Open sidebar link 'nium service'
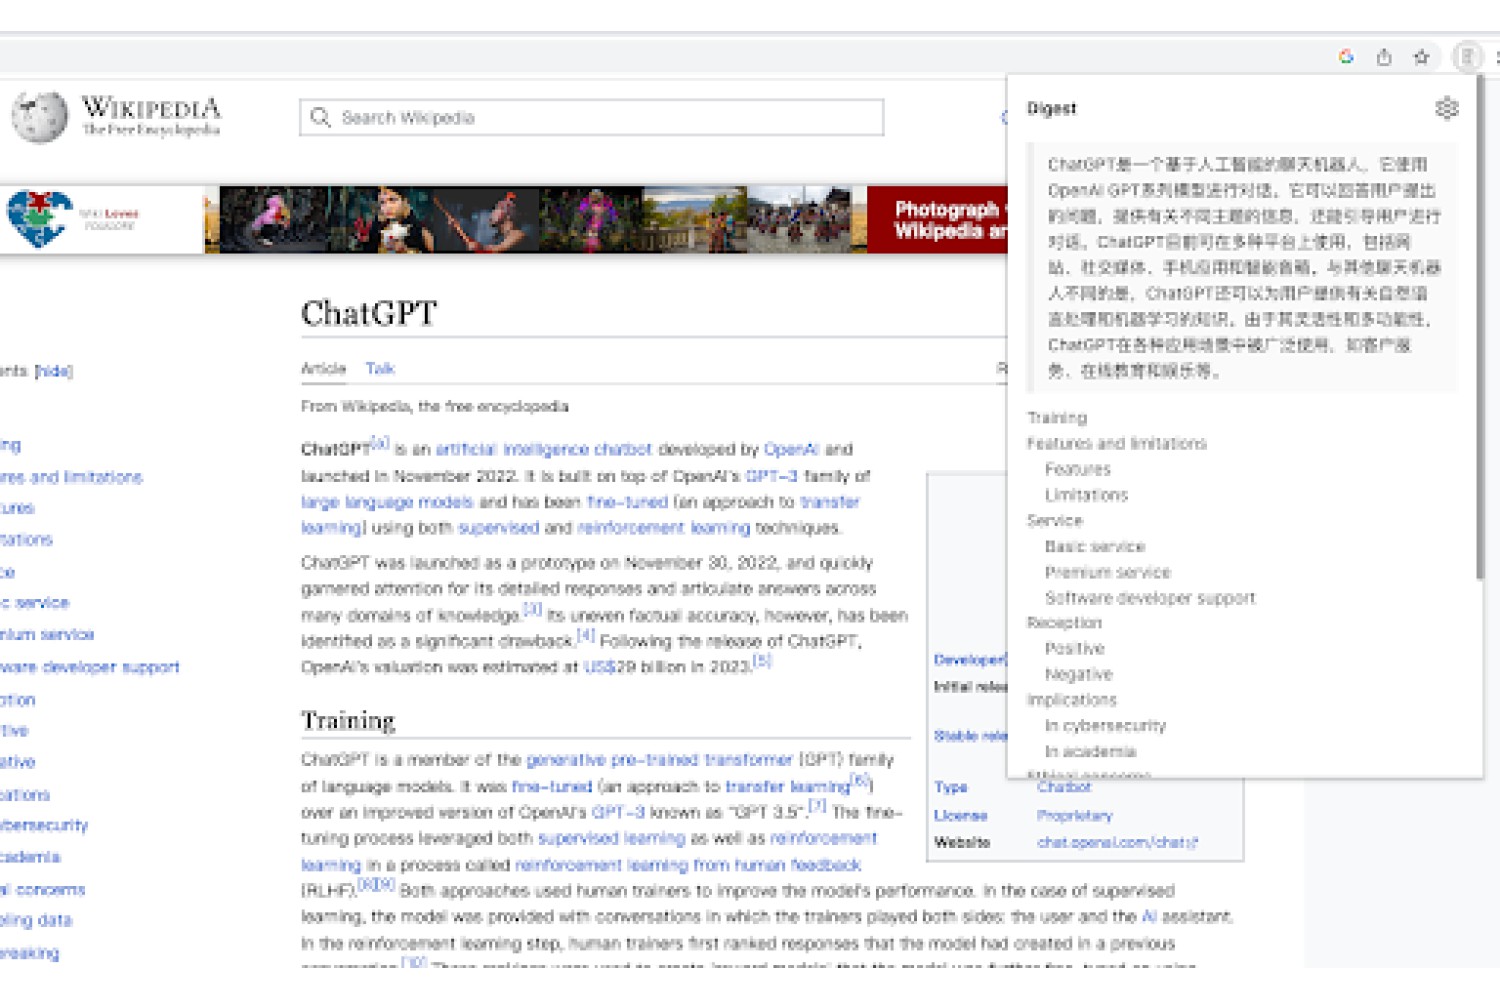The width and height of the screenshot is (1500, 1000). [x=47, y=634]
